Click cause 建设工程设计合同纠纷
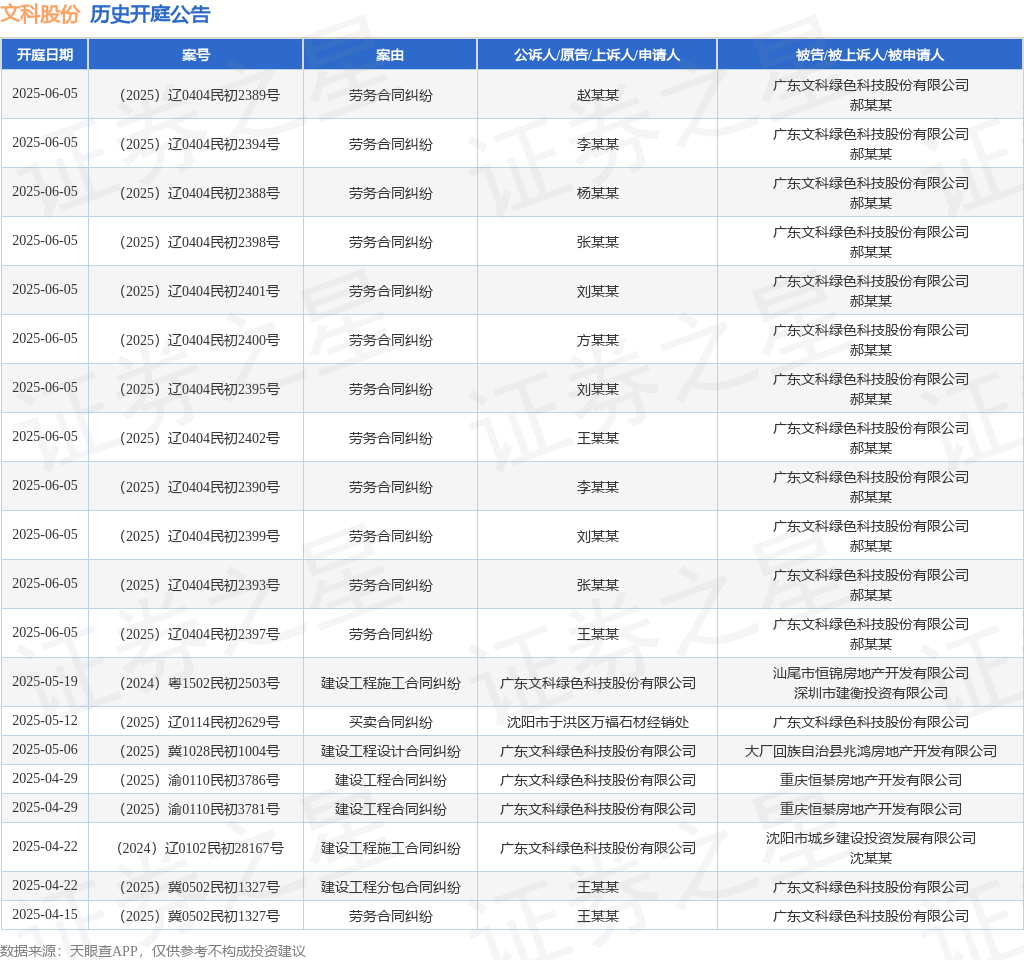The image size is (1024, 960). click(x=391, y=751)
